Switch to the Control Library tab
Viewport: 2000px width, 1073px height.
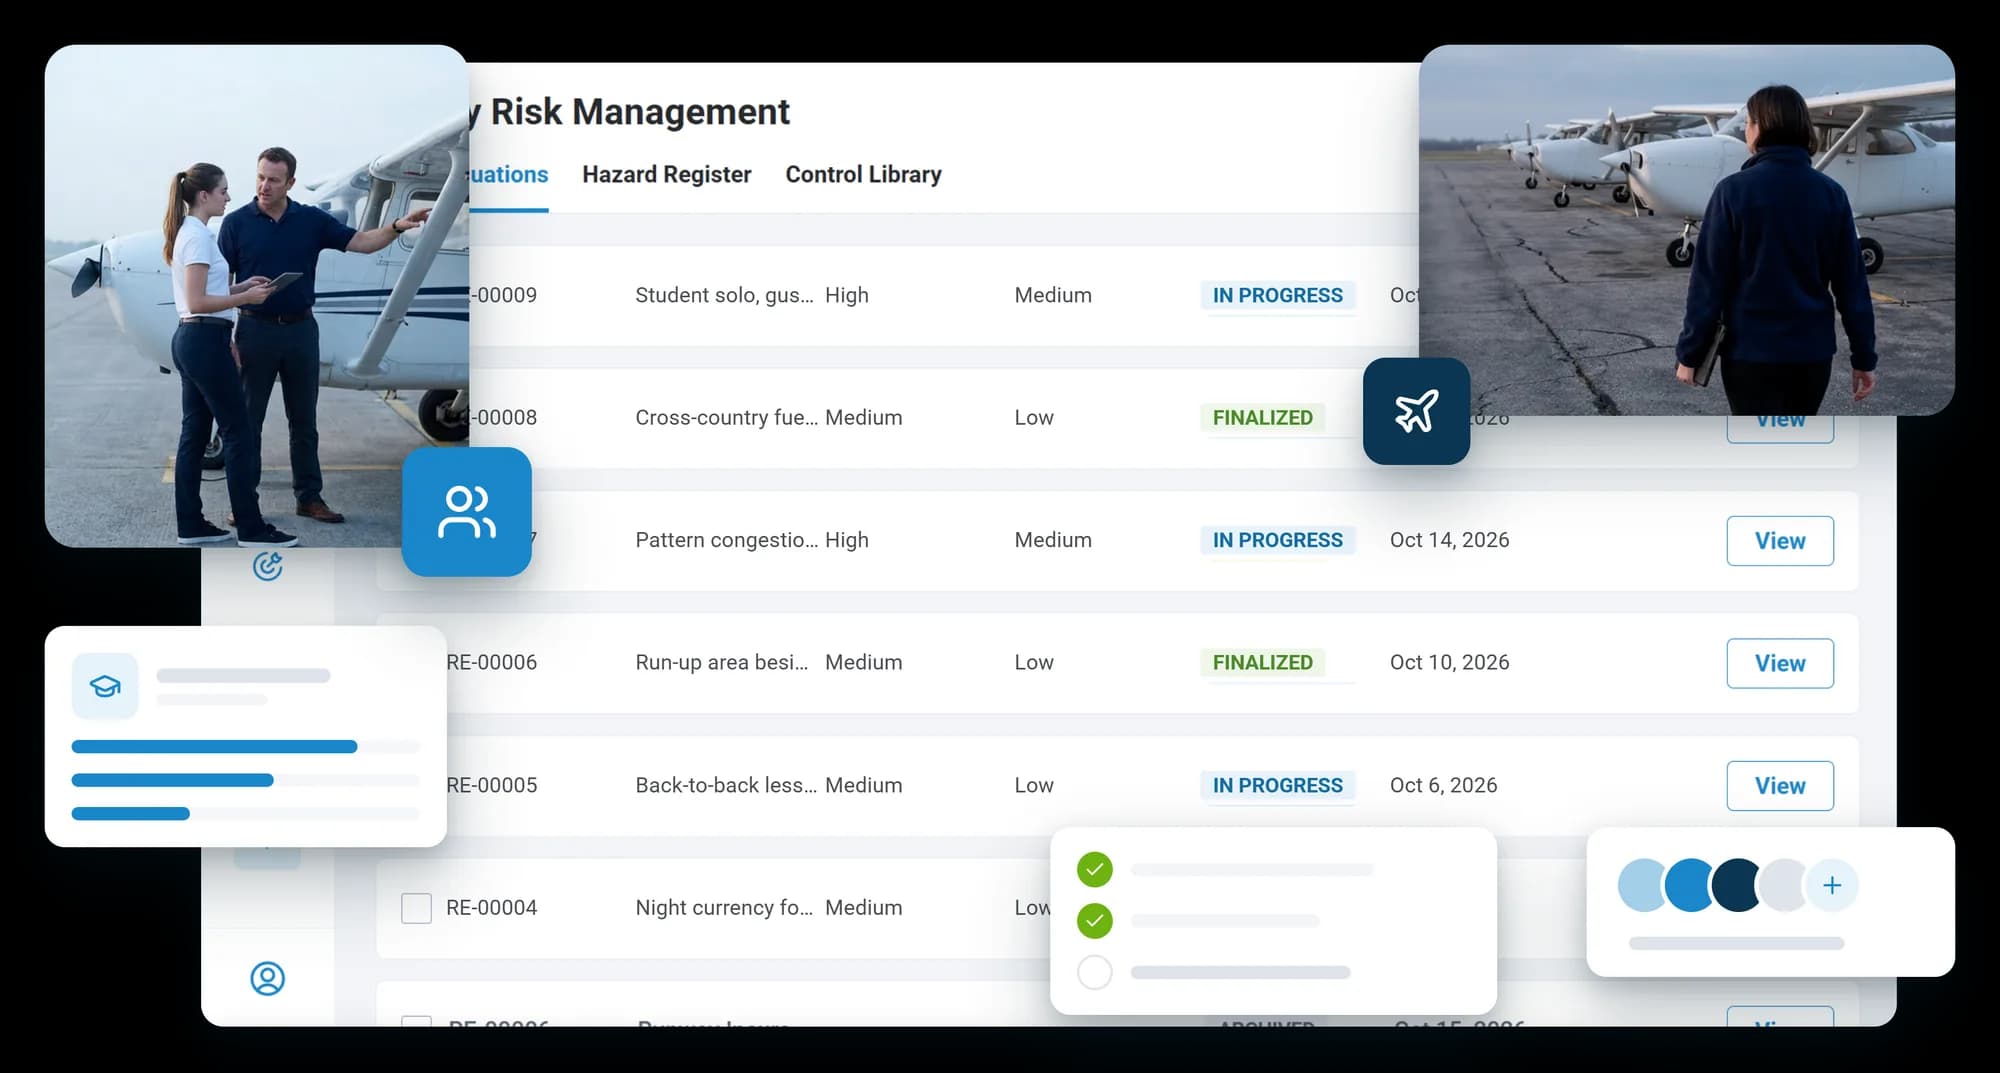863,174
